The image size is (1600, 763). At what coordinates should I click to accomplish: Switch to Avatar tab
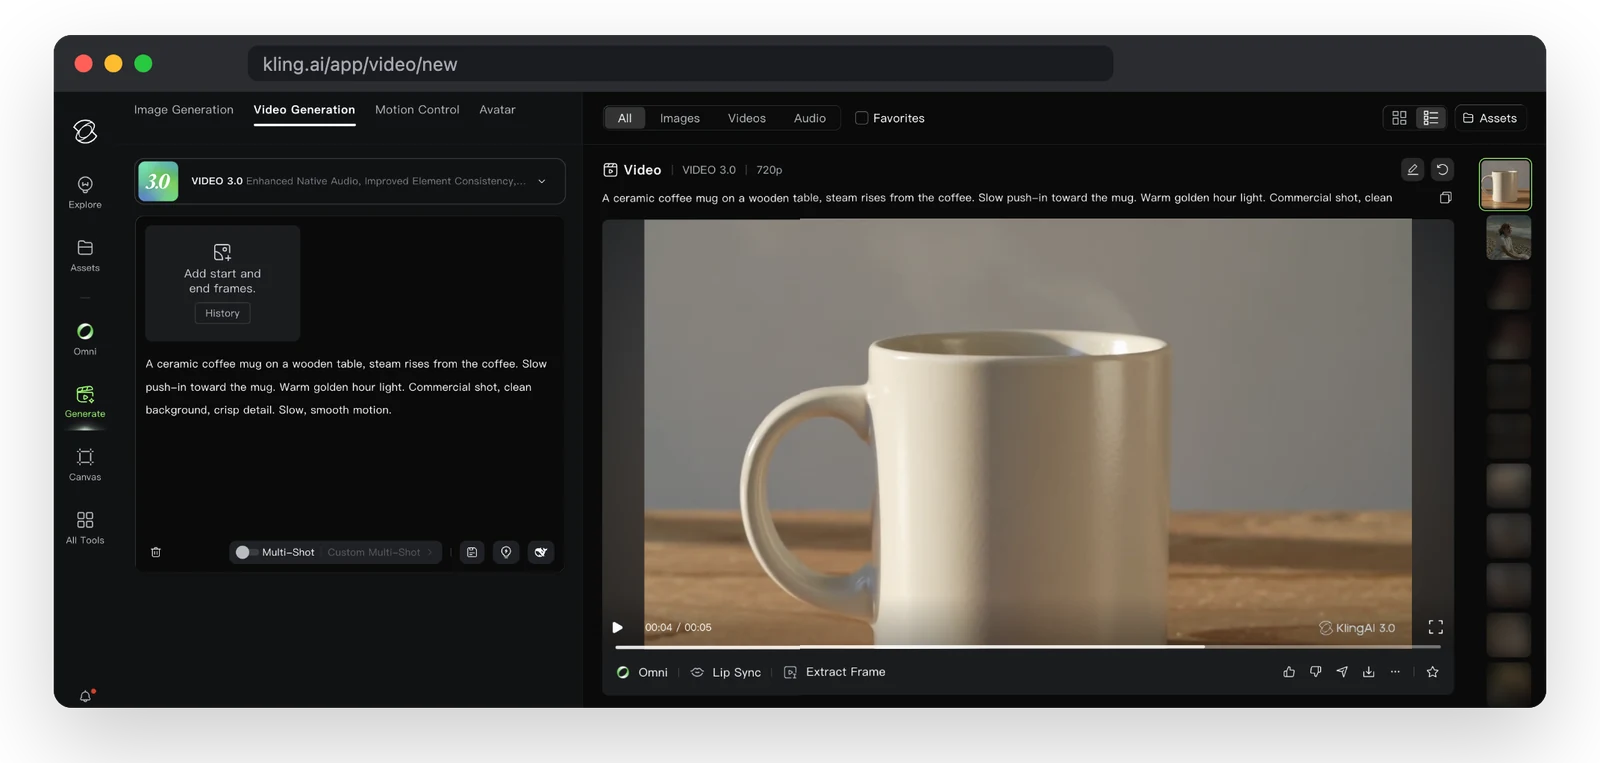coord(497,110)
